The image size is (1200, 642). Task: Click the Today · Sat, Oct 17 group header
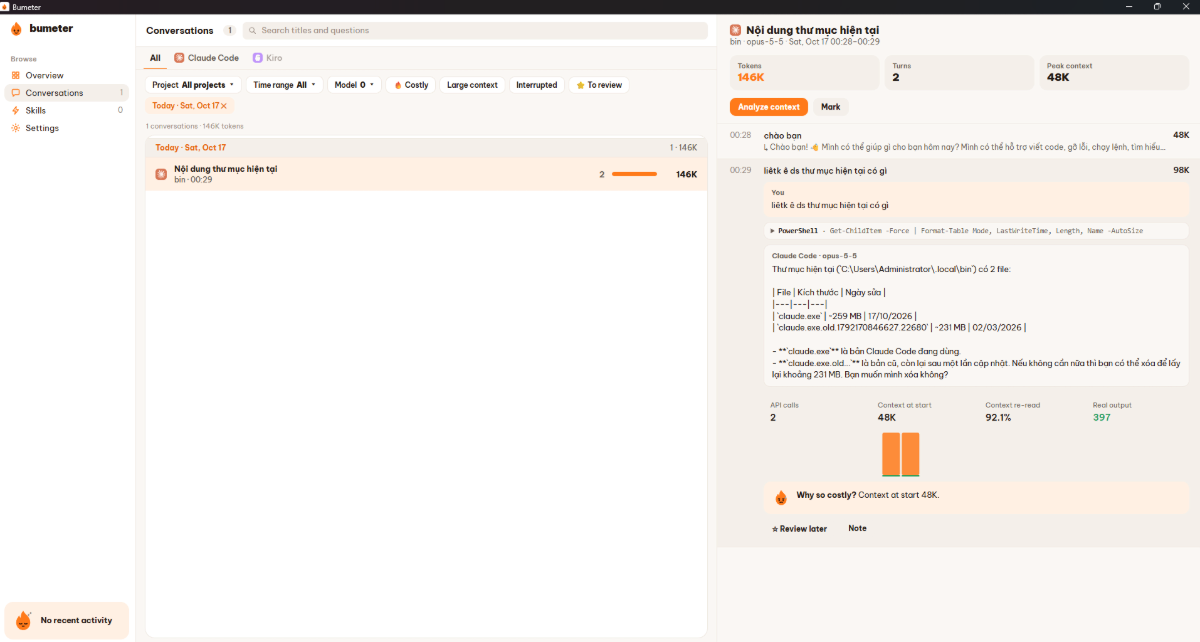pyautogui.click(x=427, y=147)
